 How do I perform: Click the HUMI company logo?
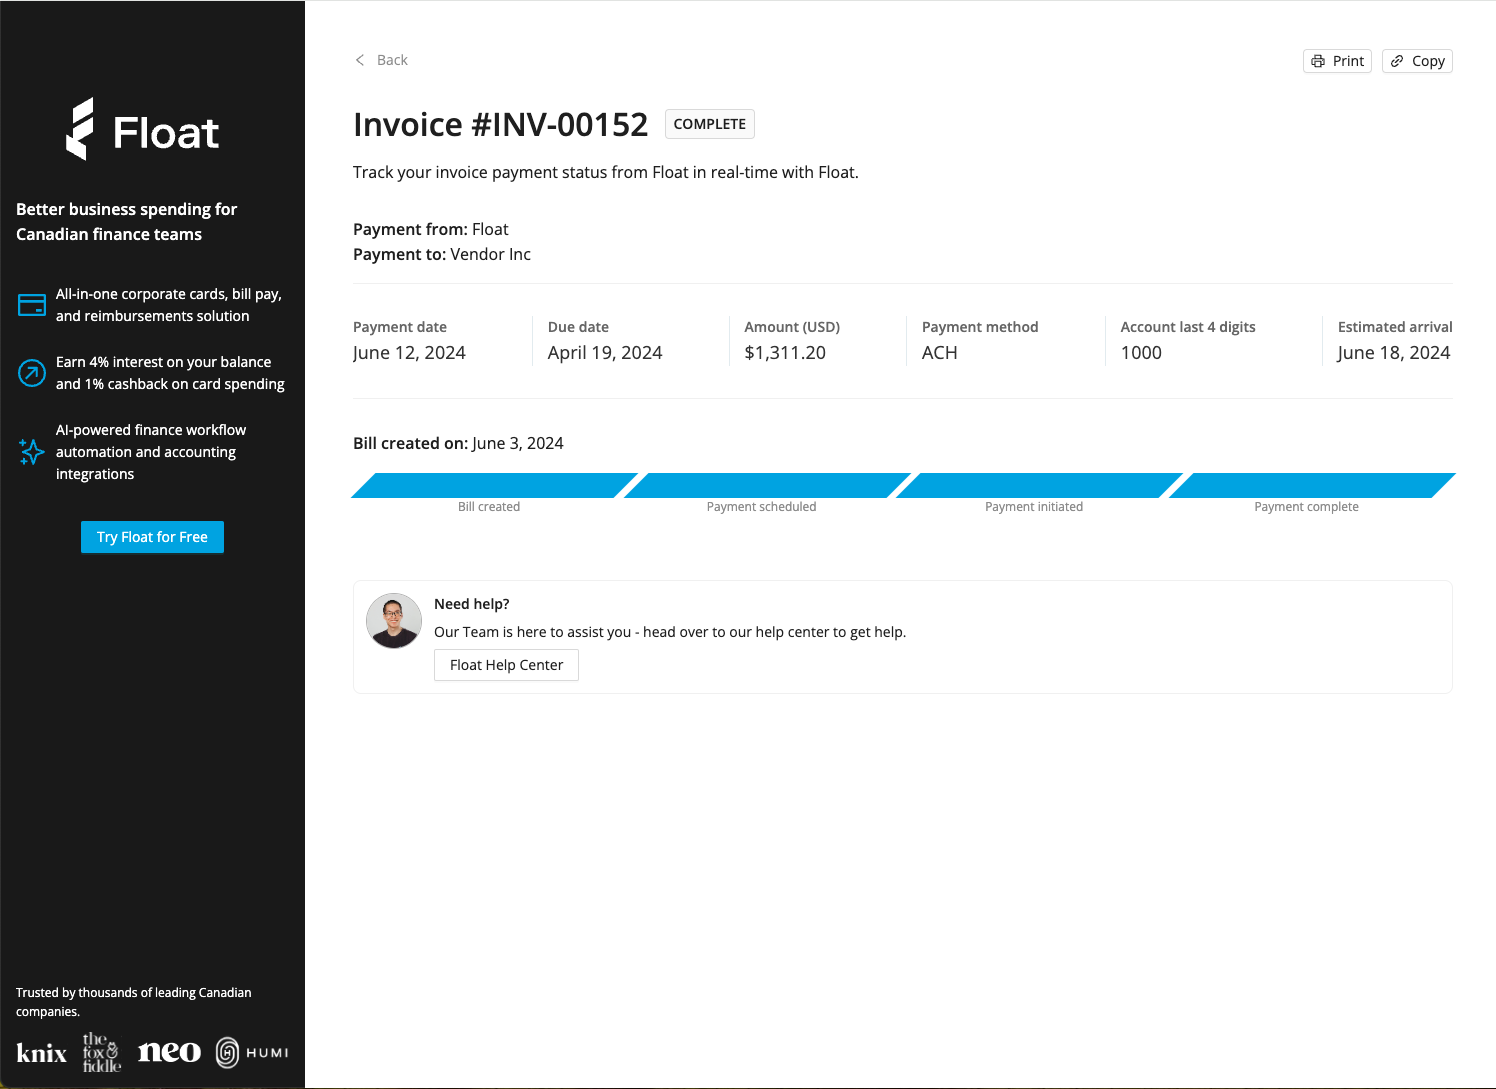(x=252, y=1053)
